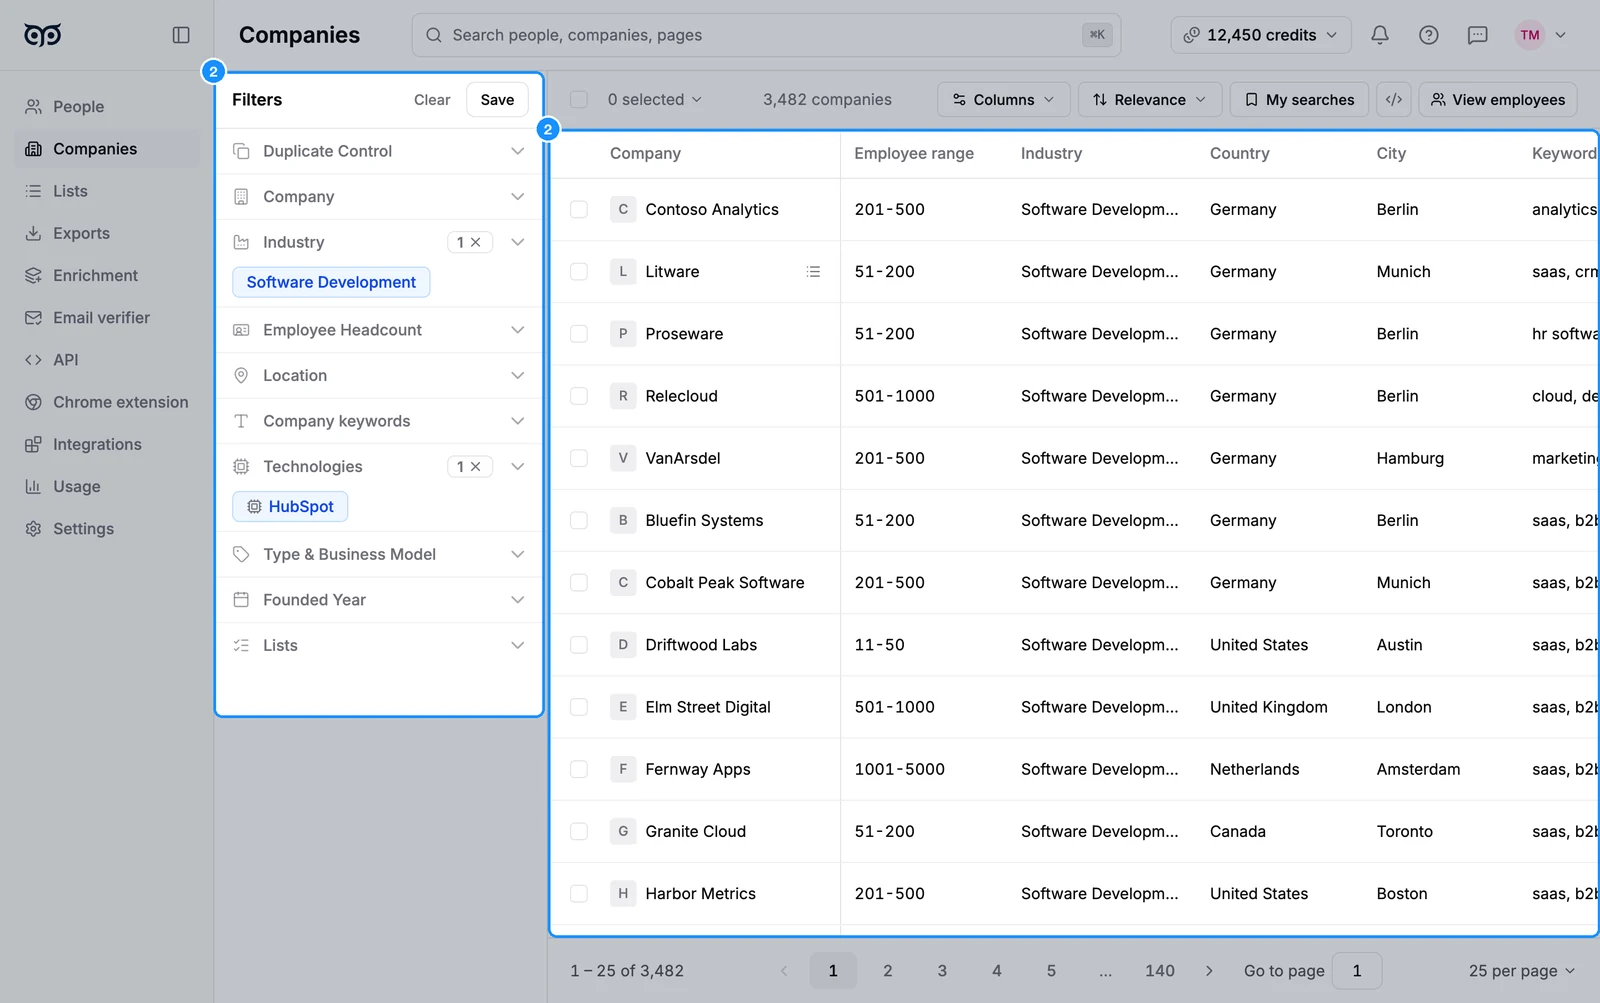Open the Columns dropdown

pos(1003,100)
